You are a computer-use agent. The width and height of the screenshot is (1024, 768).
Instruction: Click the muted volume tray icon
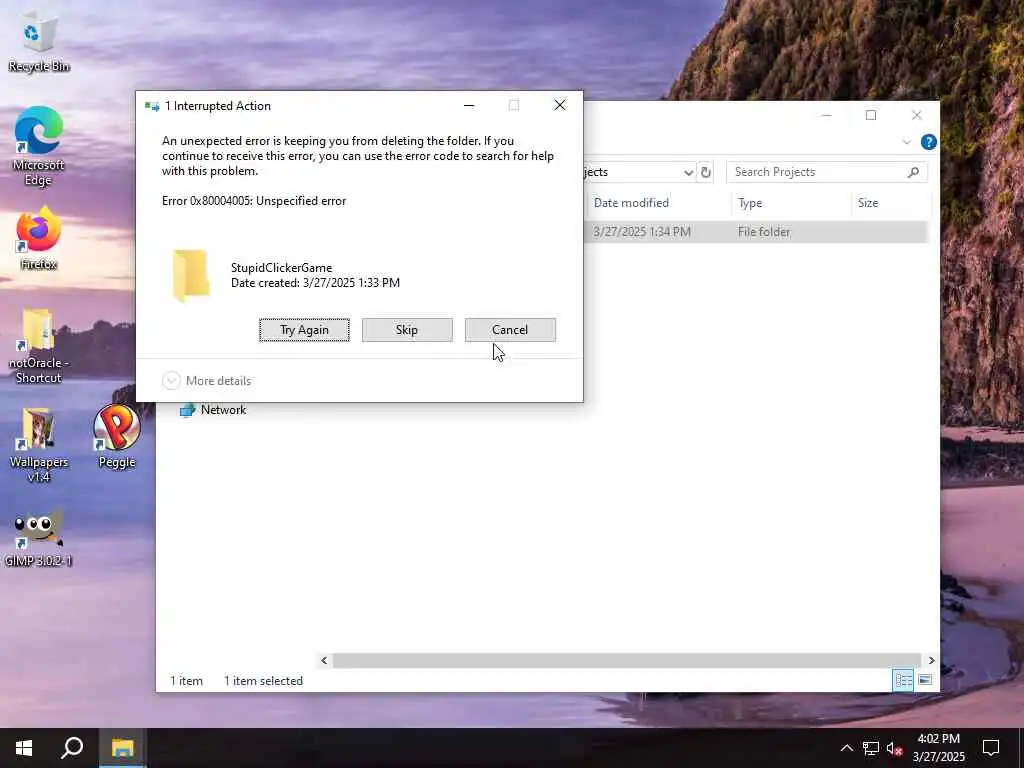point(894,748)
